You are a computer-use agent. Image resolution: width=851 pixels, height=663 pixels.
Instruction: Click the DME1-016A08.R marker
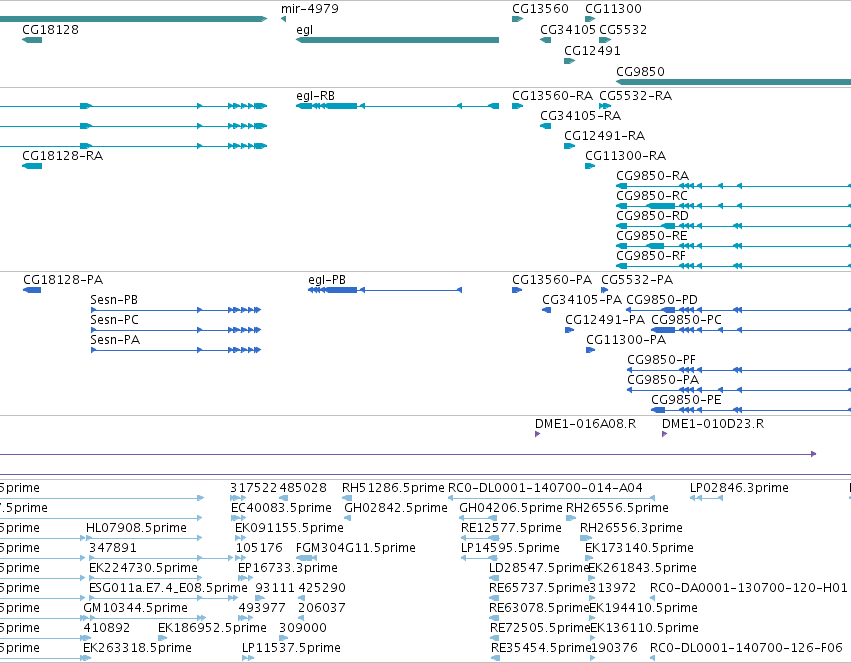[537, 434]
